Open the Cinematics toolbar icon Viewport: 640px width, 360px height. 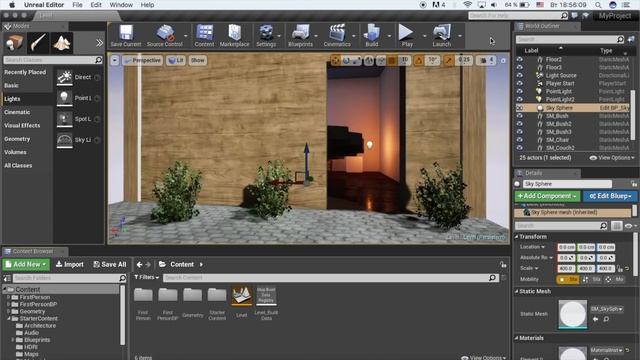(x=337, y=36)
